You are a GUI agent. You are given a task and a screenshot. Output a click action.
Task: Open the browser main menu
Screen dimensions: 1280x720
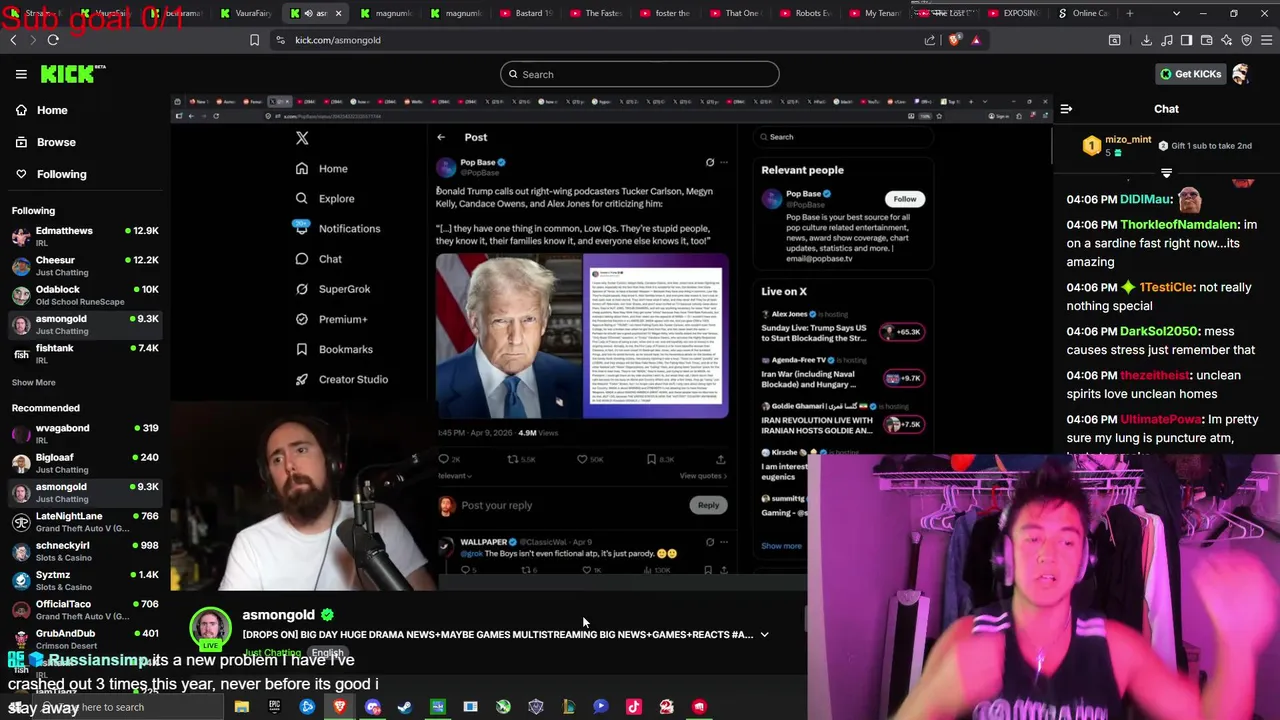(x=1266, y=40)
